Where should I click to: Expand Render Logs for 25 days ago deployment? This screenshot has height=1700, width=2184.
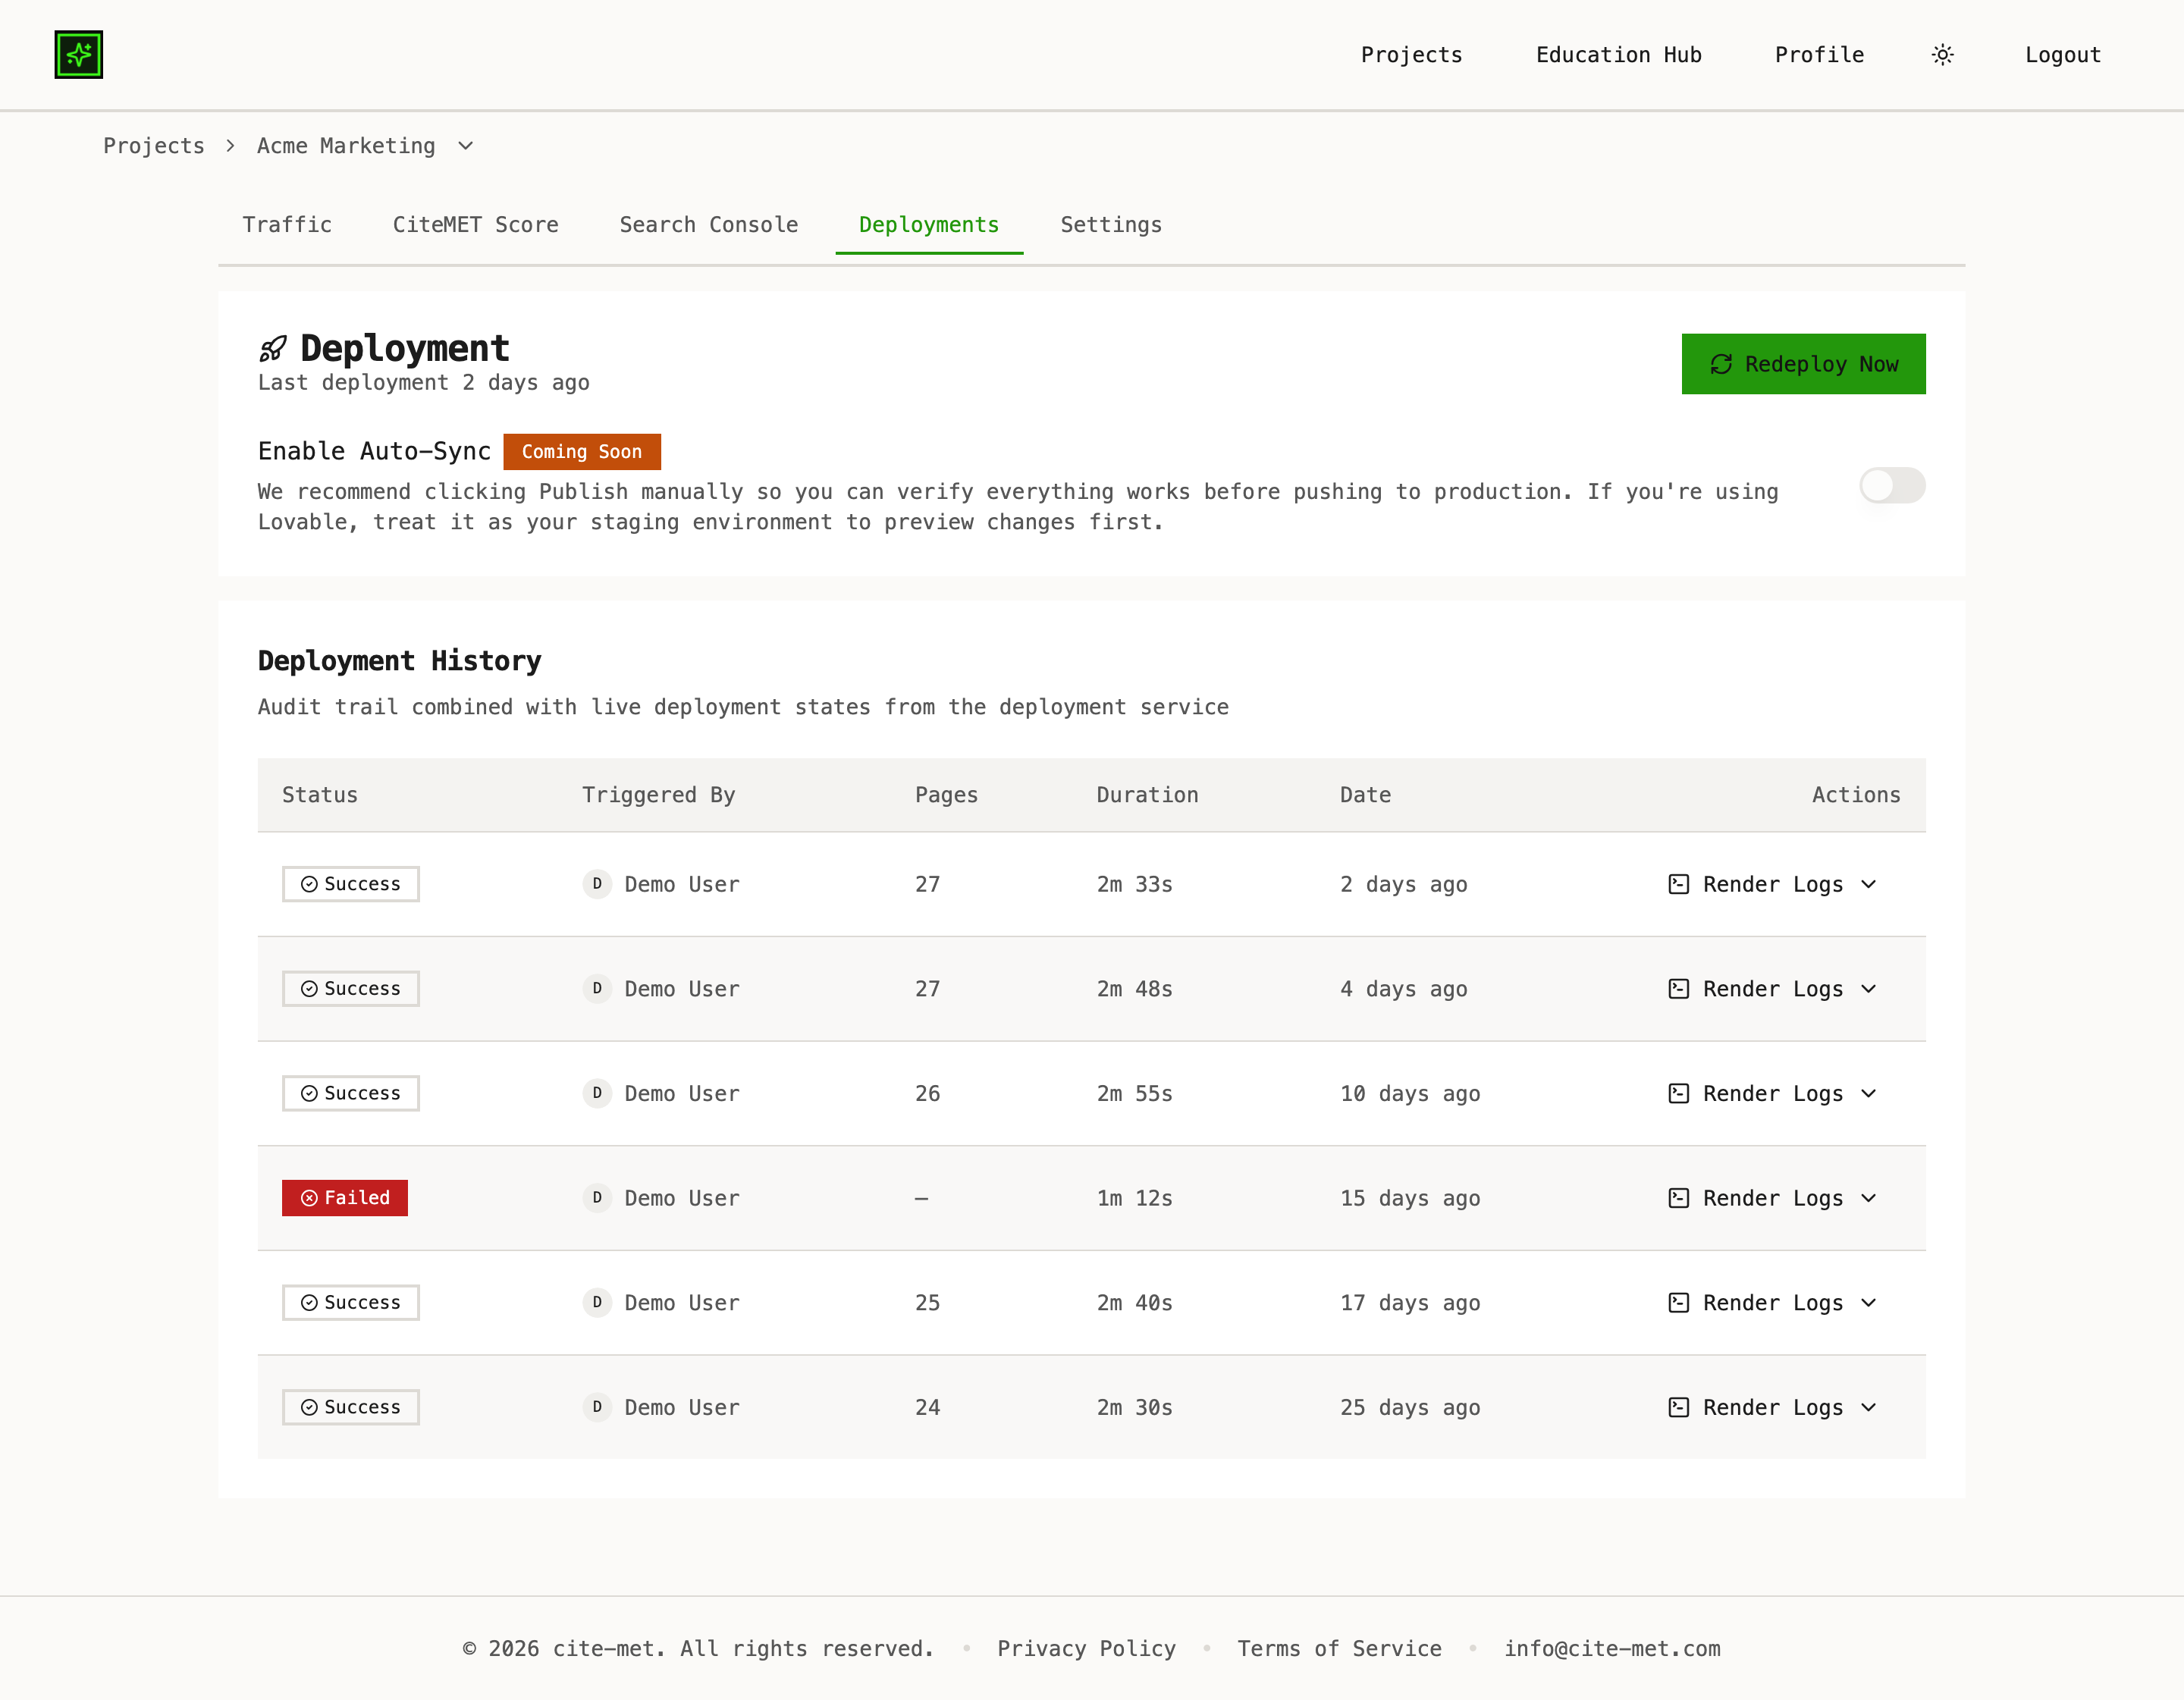point(1772,1407)
